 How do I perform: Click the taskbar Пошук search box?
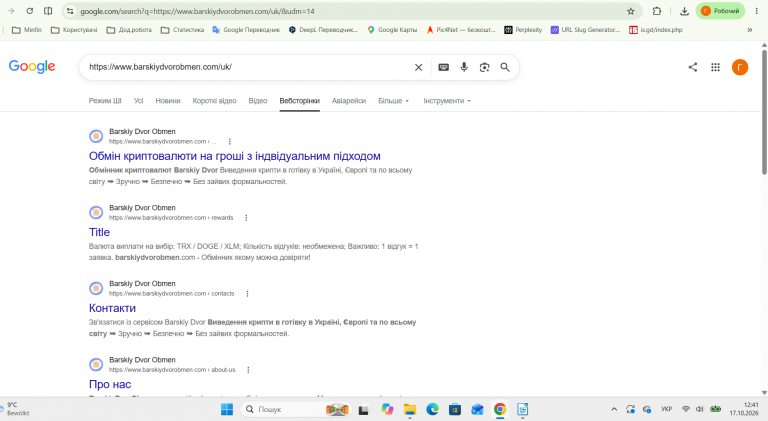[295, 409]
